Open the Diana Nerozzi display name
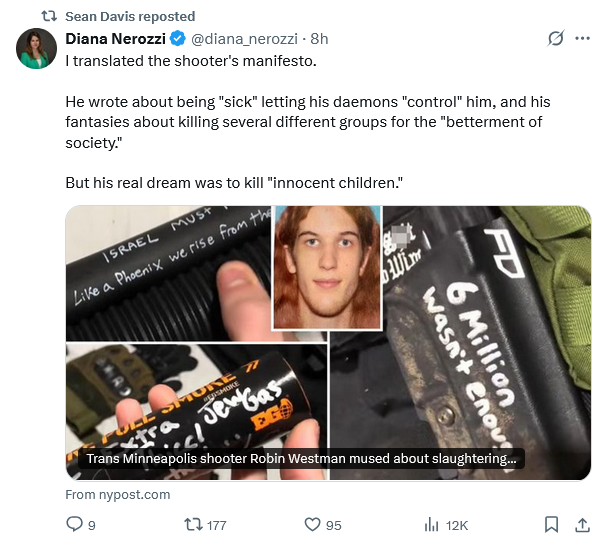Screen dimensions: 609x547 [116, 39]
